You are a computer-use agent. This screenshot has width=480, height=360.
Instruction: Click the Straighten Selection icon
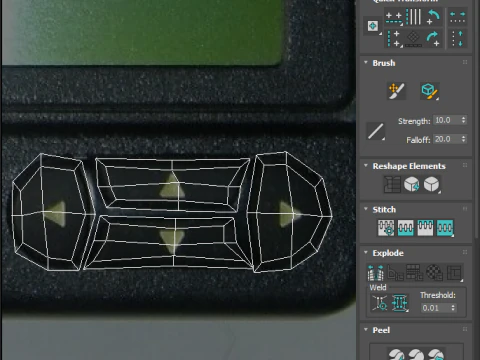pyautogui.click(x=392, y=184)
